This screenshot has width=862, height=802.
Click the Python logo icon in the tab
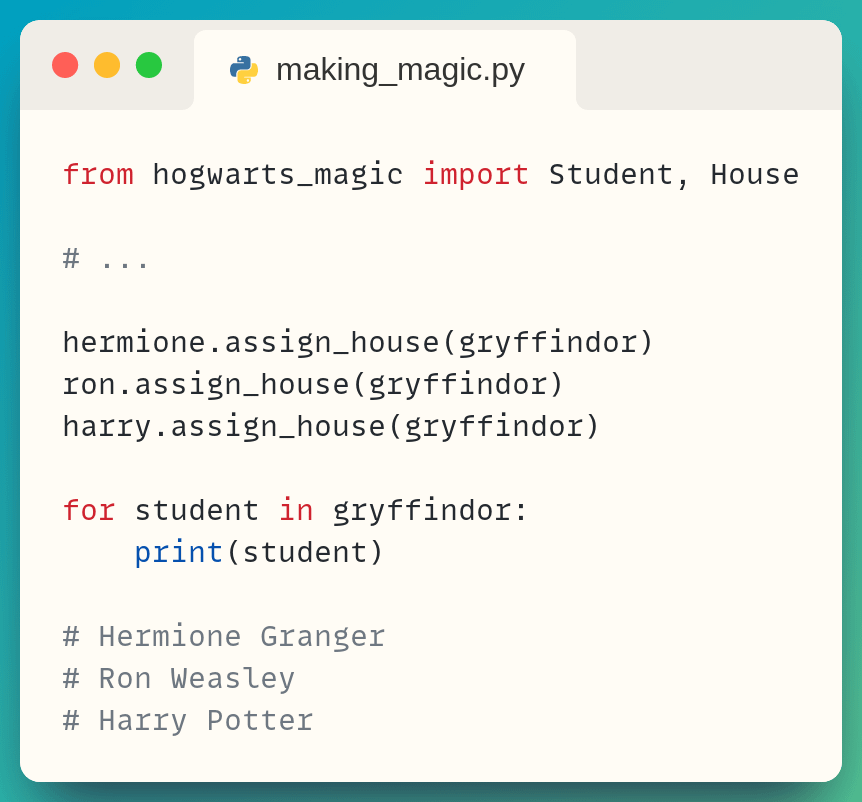coord(244,70)
